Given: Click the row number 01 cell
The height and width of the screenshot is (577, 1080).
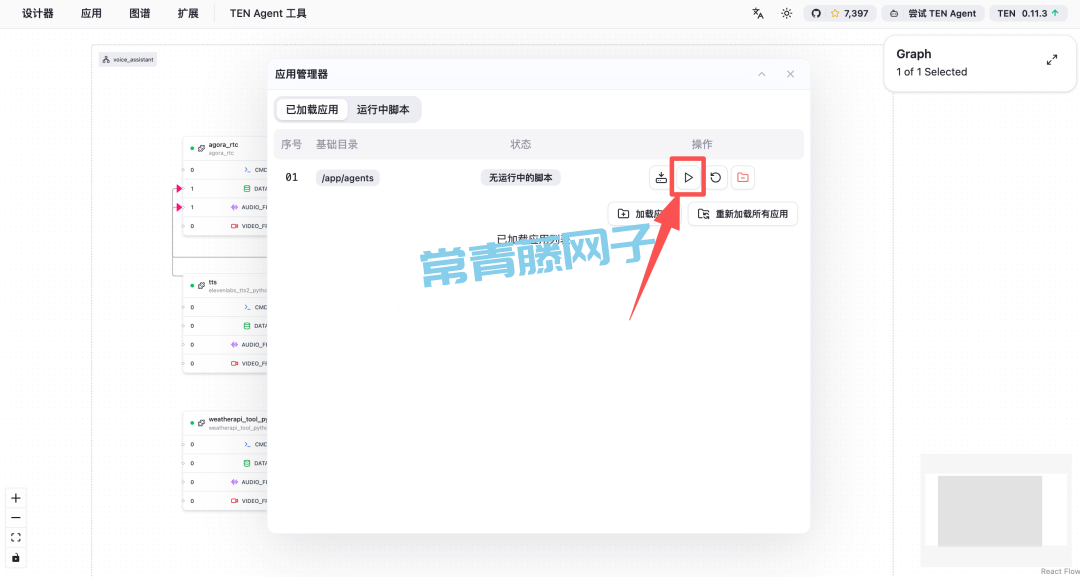Looking at the screenshot, I should coord(291,178).
